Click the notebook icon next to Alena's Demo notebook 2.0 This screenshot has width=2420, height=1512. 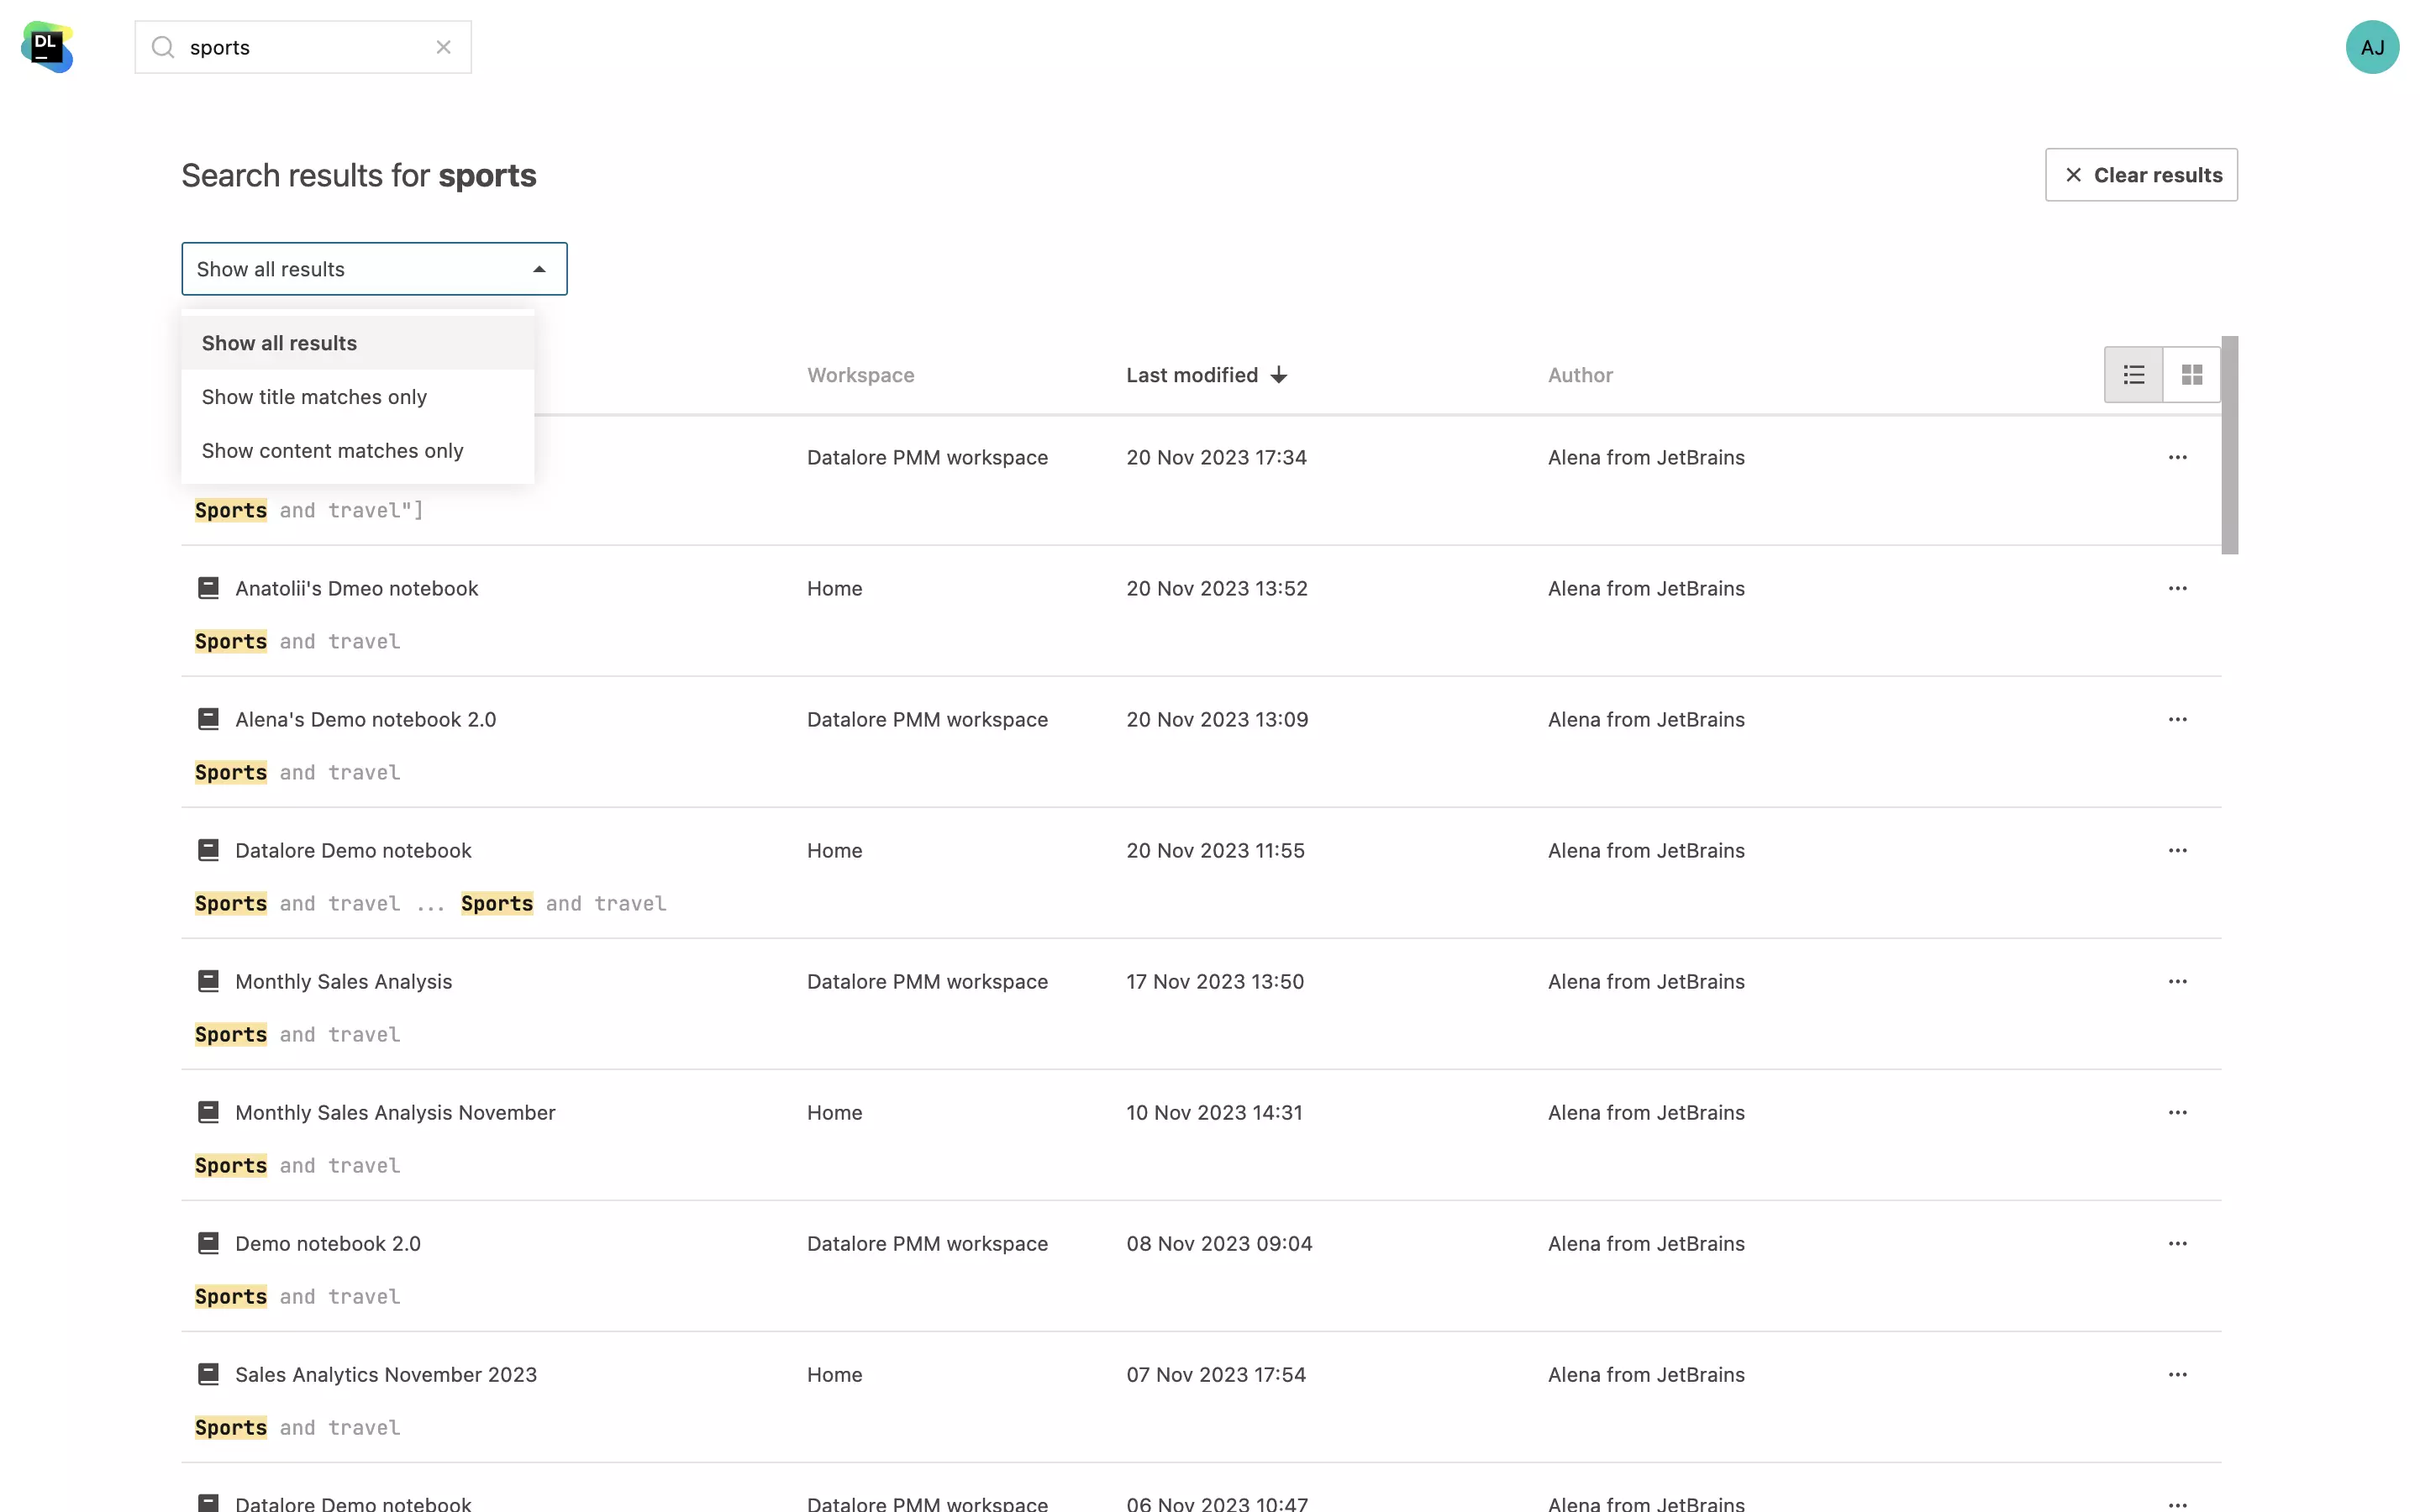[208, 717]
